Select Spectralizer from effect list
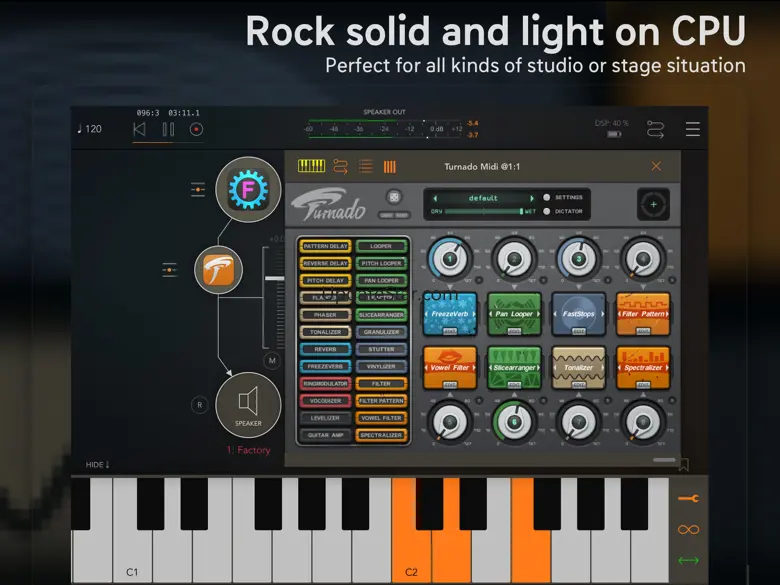 click(381, 435)
